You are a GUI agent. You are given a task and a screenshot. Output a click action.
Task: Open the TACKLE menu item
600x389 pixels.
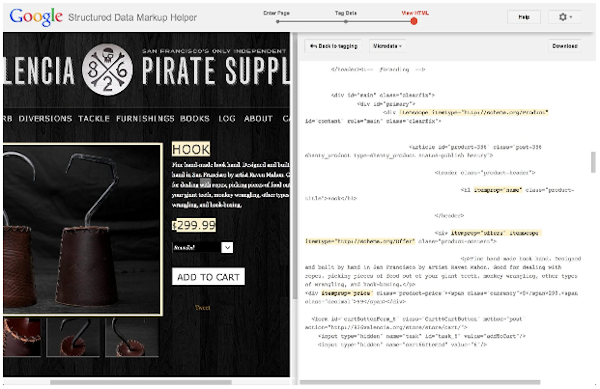pos(94,119)
